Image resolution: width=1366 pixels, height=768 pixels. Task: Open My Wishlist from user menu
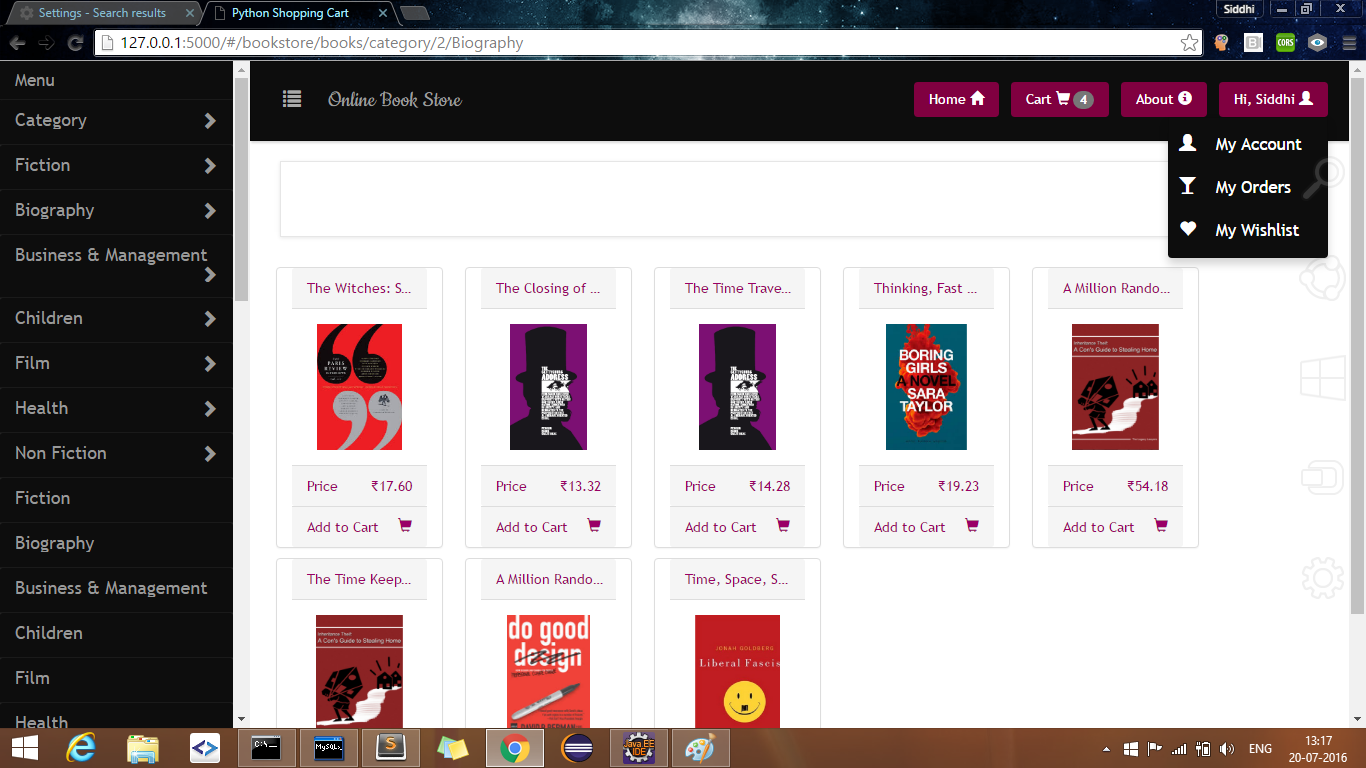coord(1247,230)
